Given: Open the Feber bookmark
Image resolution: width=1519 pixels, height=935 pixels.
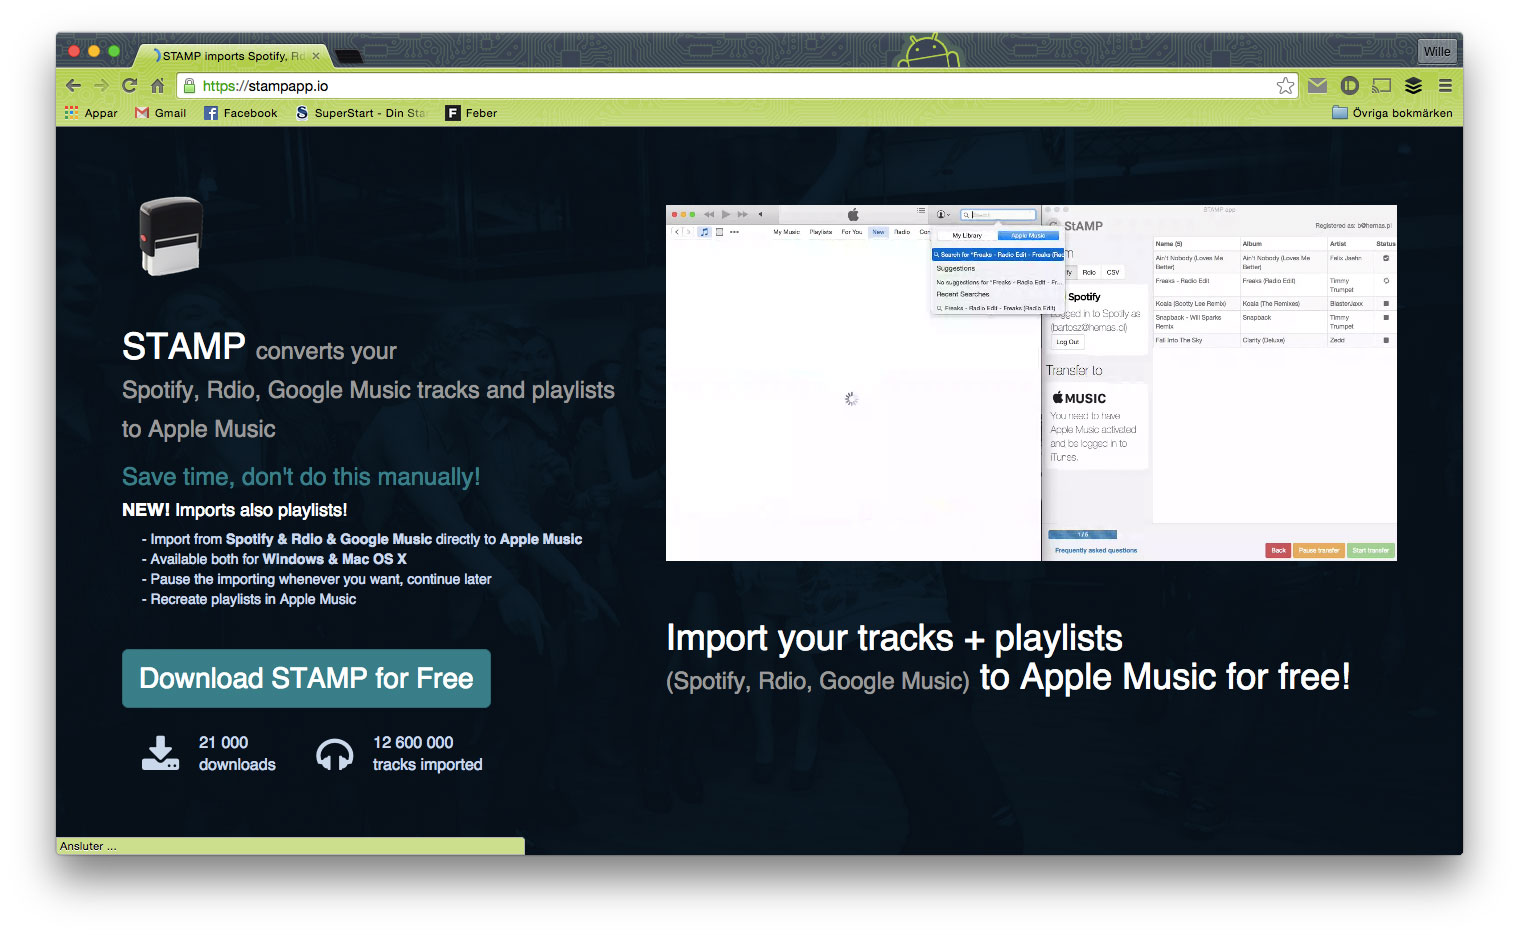Looking at the screenshot, I should click(x=472, y=113).
